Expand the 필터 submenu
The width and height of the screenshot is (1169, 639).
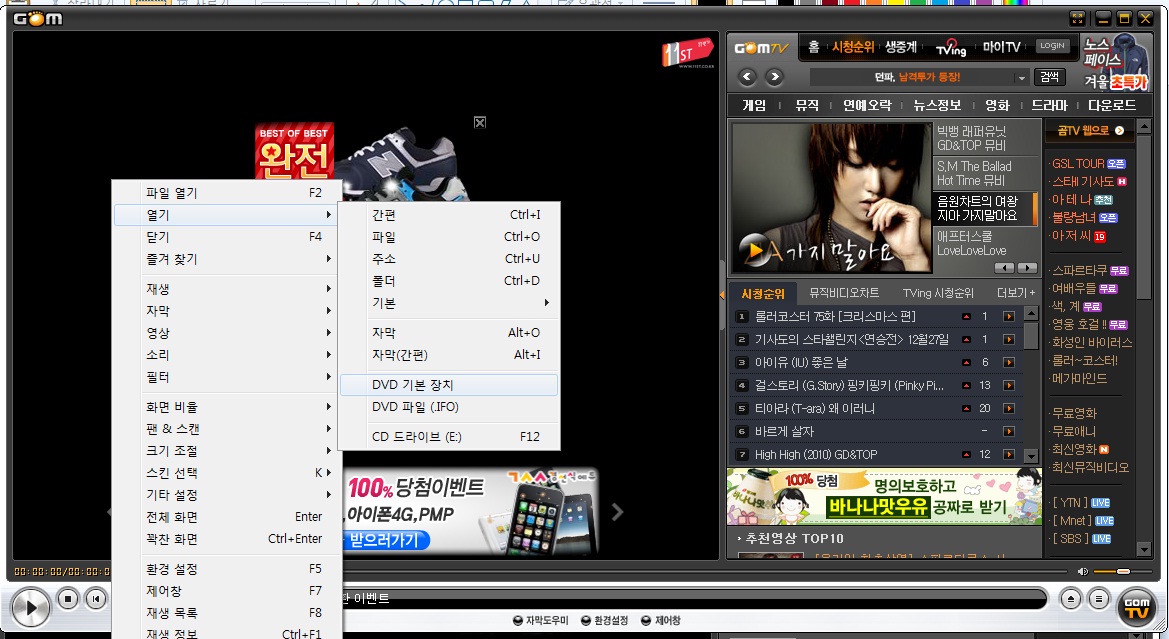[x=229, y=377]
